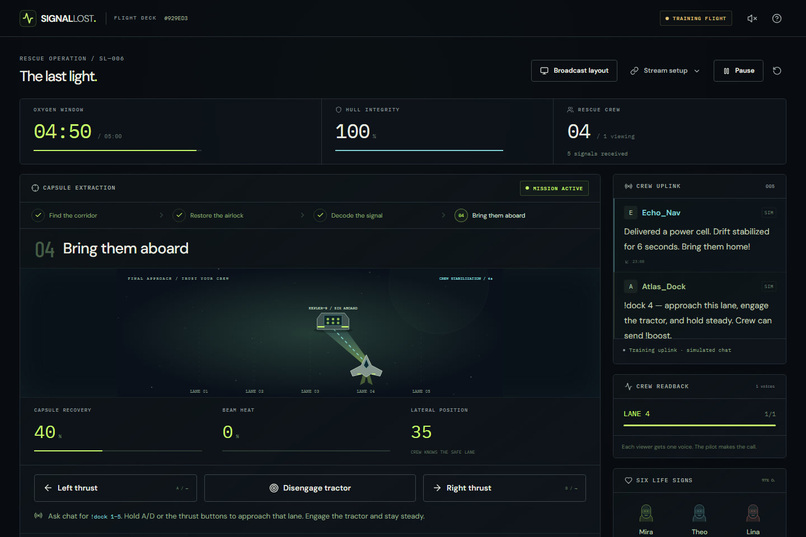Image resolution: width=806 pixels, height=537 pixels.
Task: Click the chevron after Find the corridor
Action: (x=161, y=215)
